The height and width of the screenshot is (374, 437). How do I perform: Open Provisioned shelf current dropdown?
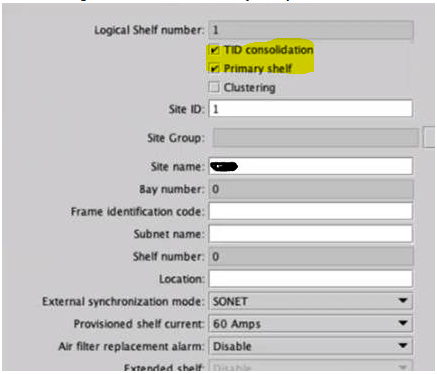tap(311, 324)
